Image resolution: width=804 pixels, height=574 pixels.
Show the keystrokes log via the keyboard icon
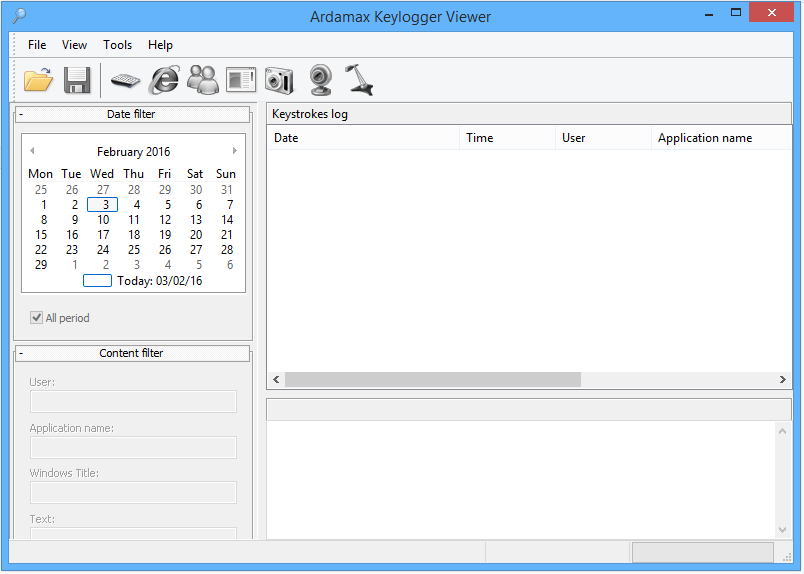pyautogui.click(x=125, y=81)
